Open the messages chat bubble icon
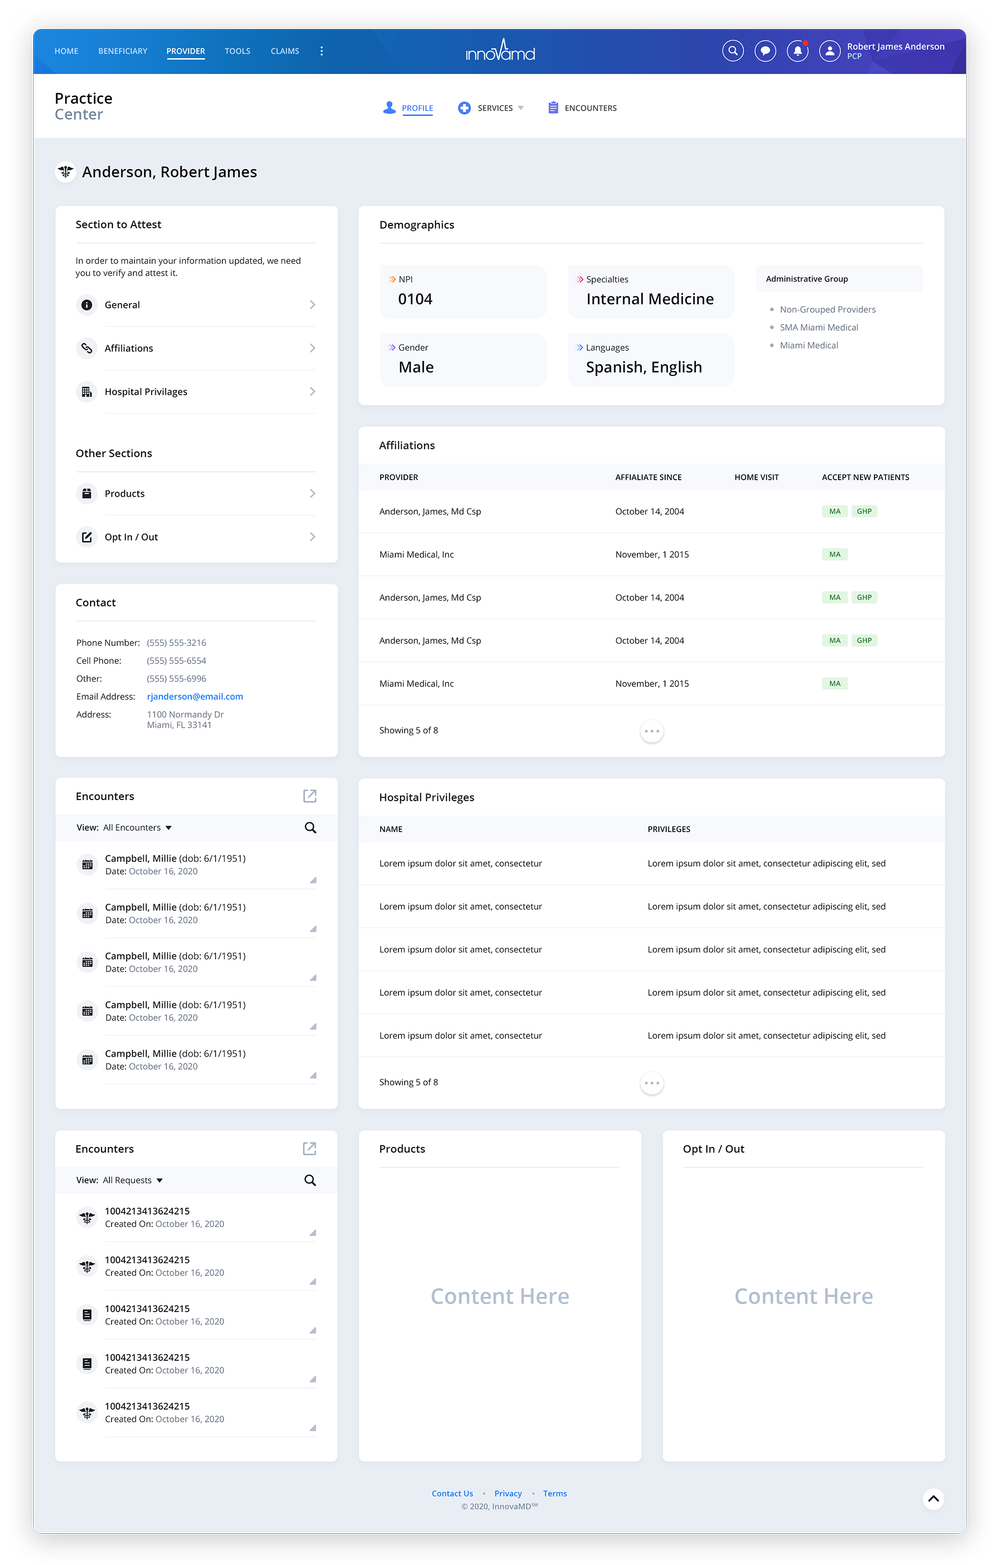The width and height of the screenshot is (1000, 1565). [x=765, y=50]
